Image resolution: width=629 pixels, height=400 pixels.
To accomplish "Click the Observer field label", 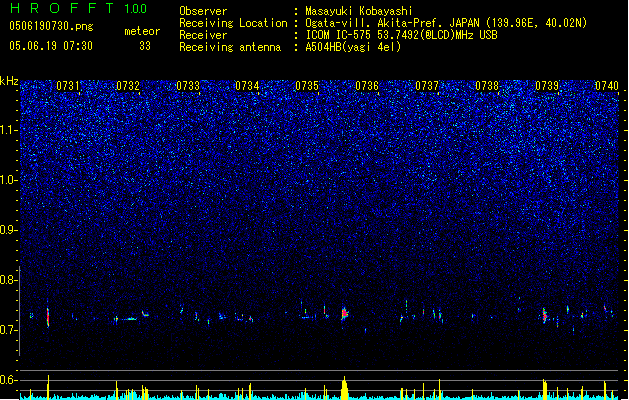I will tap(203, 11).
